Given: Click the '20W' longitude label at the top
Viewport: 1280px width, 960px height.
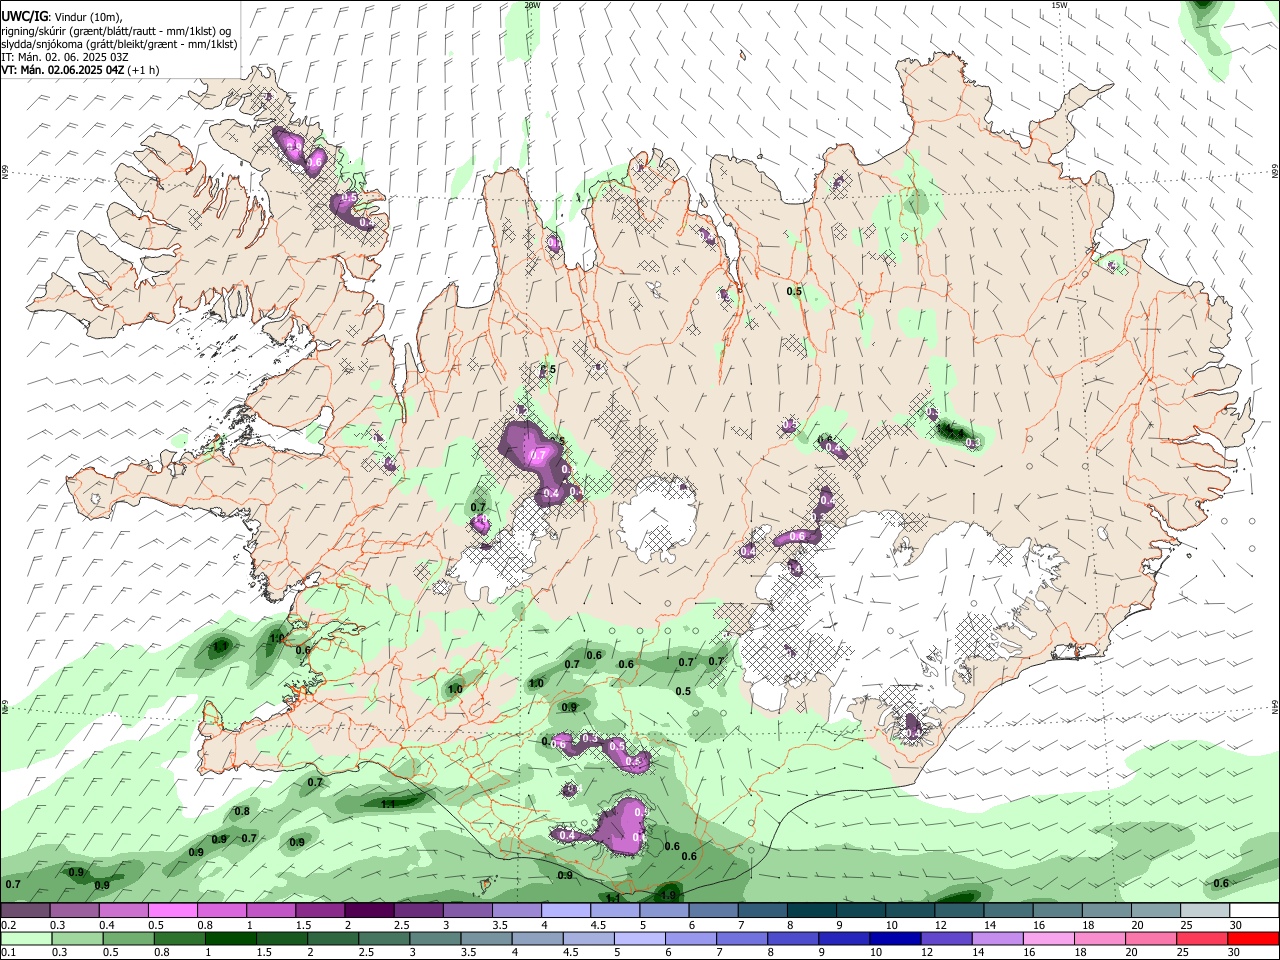Looking at the screenshot, I should coord(532,5).
